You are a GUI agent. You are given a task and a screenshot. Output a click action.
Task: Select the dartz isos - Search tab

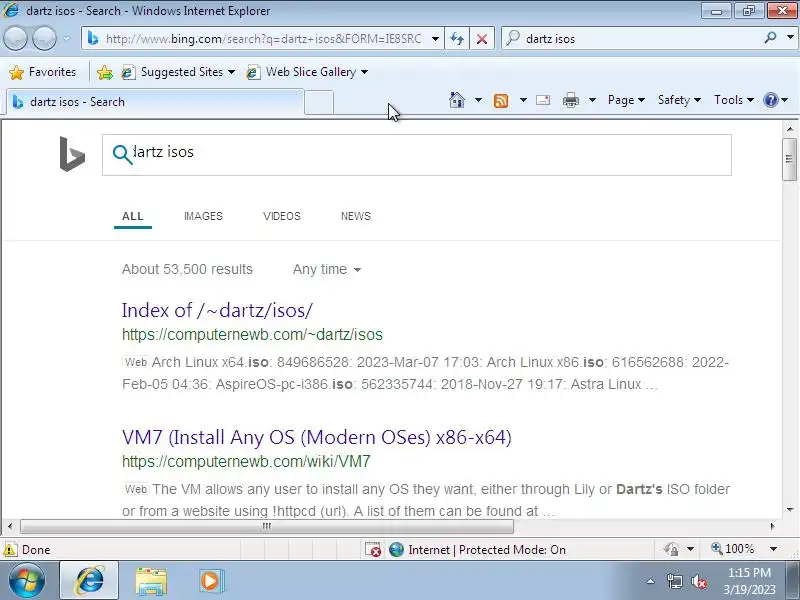(x=156, y=102)
